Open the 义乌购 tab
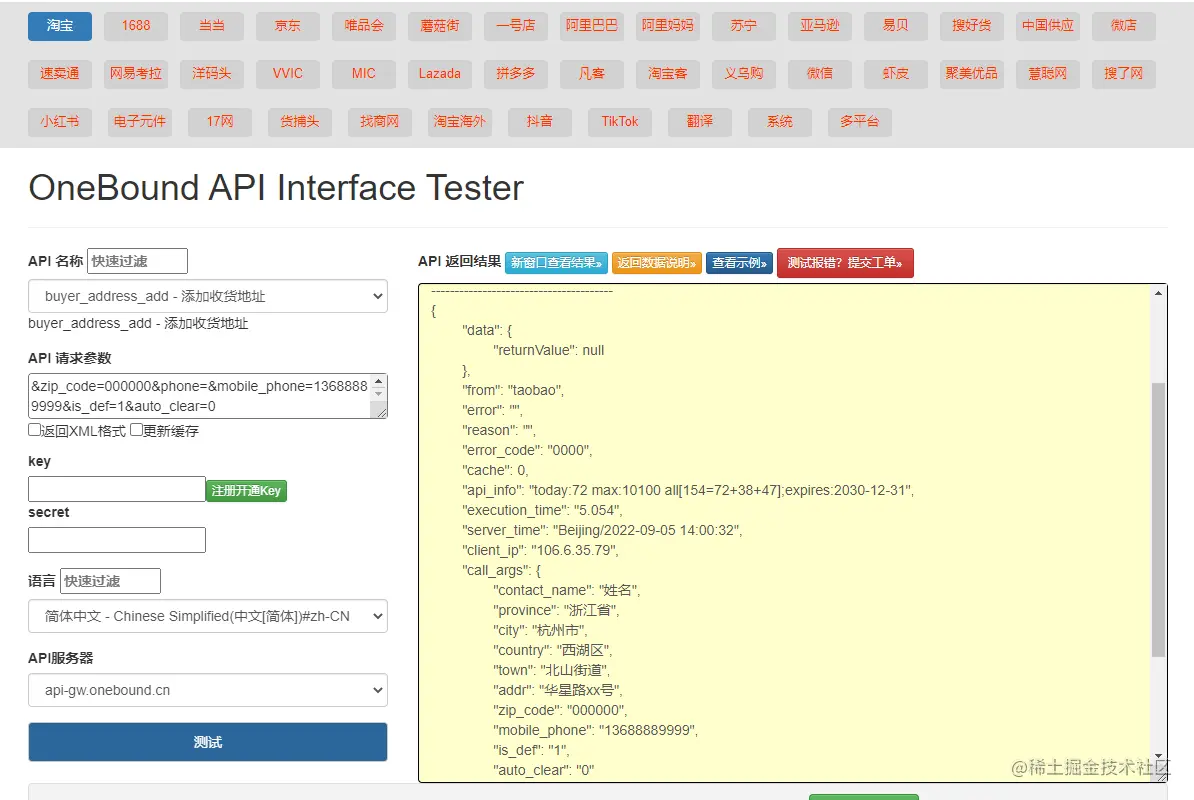This screenshot has height=800, width=1194. tap(744, 74)
